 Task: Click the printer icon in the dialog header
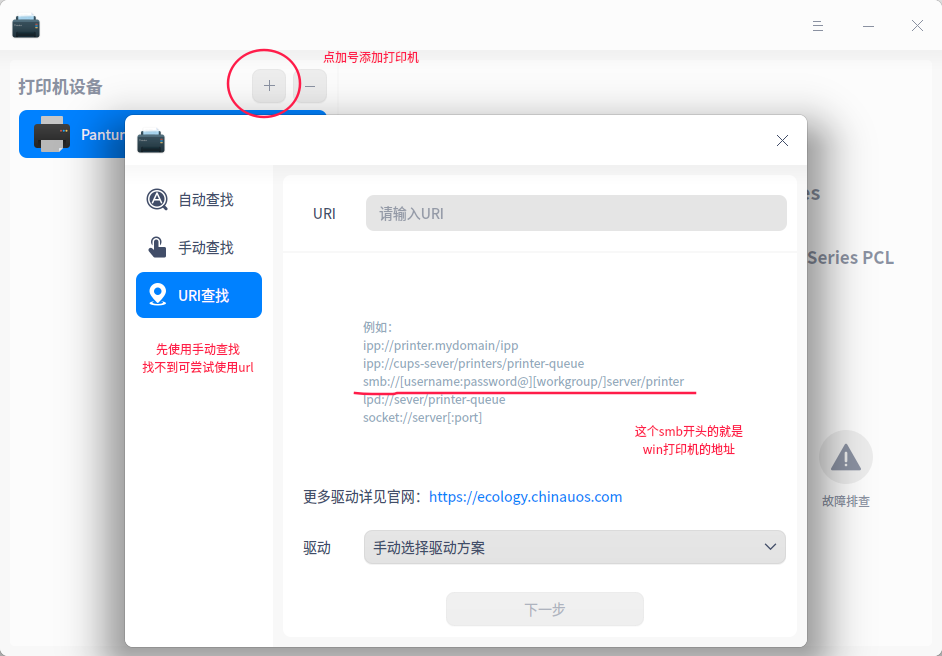coord(150,141)
